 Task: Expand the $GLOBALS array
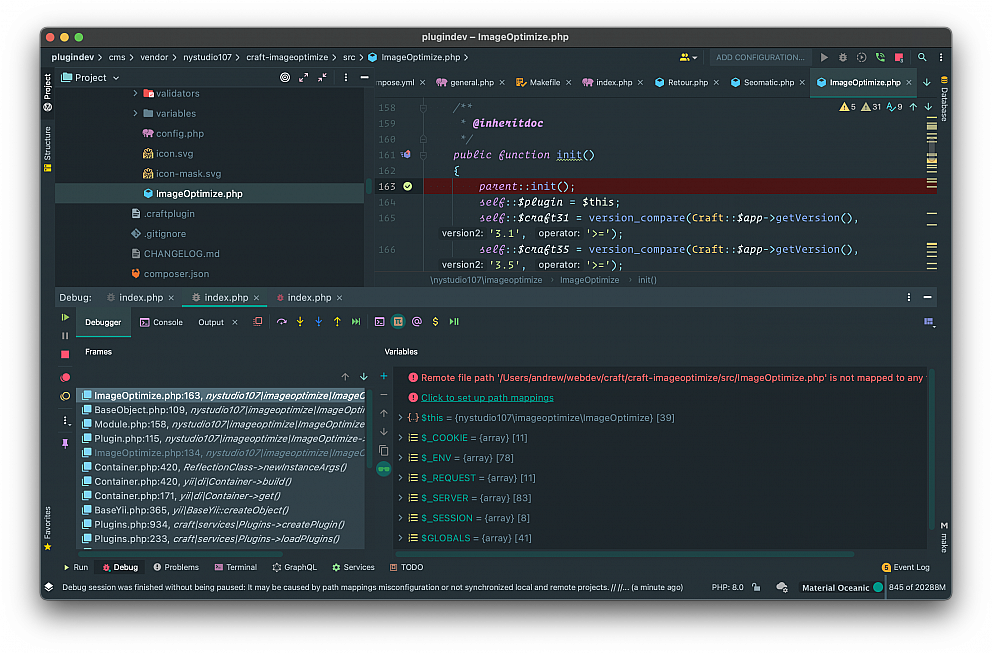(x=400, y=538)
